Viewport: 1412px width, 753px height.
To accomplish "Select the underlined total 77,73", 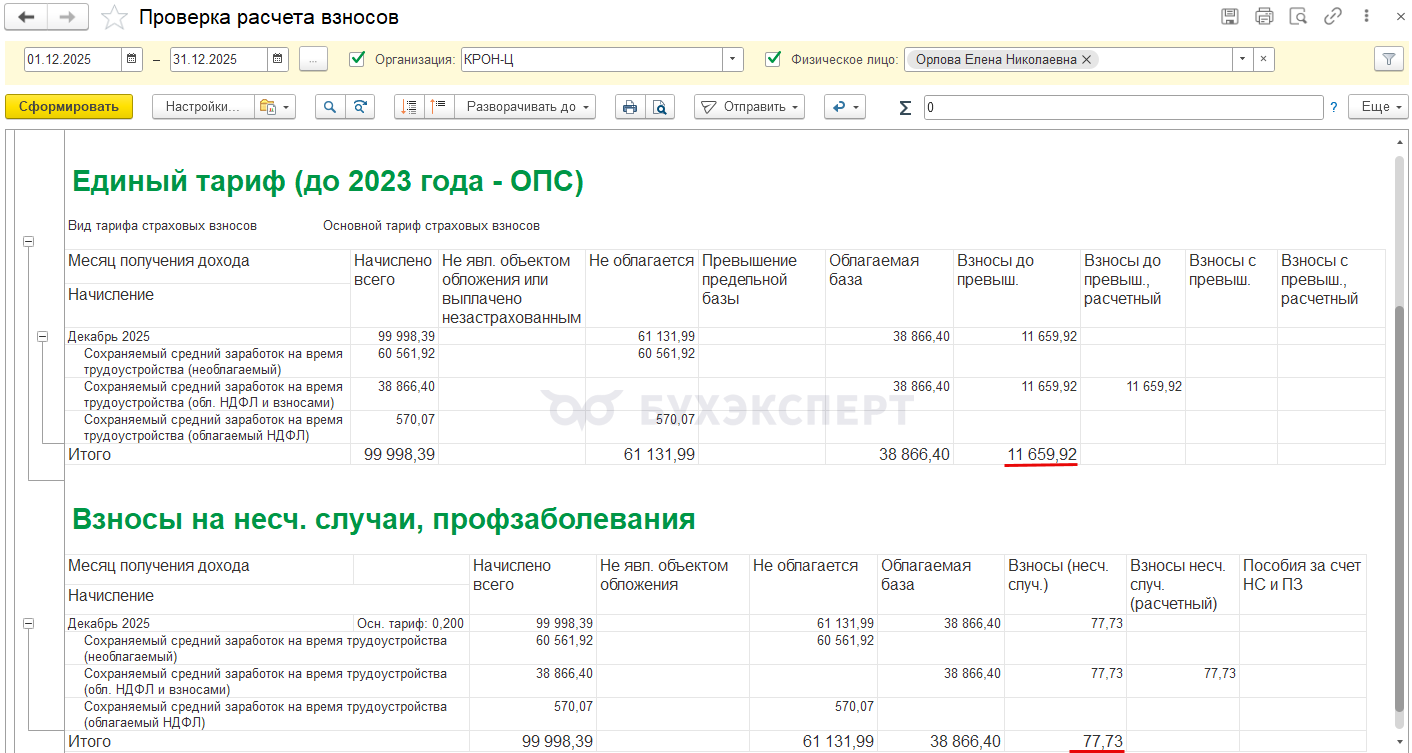I will [x=1102, y=742].
